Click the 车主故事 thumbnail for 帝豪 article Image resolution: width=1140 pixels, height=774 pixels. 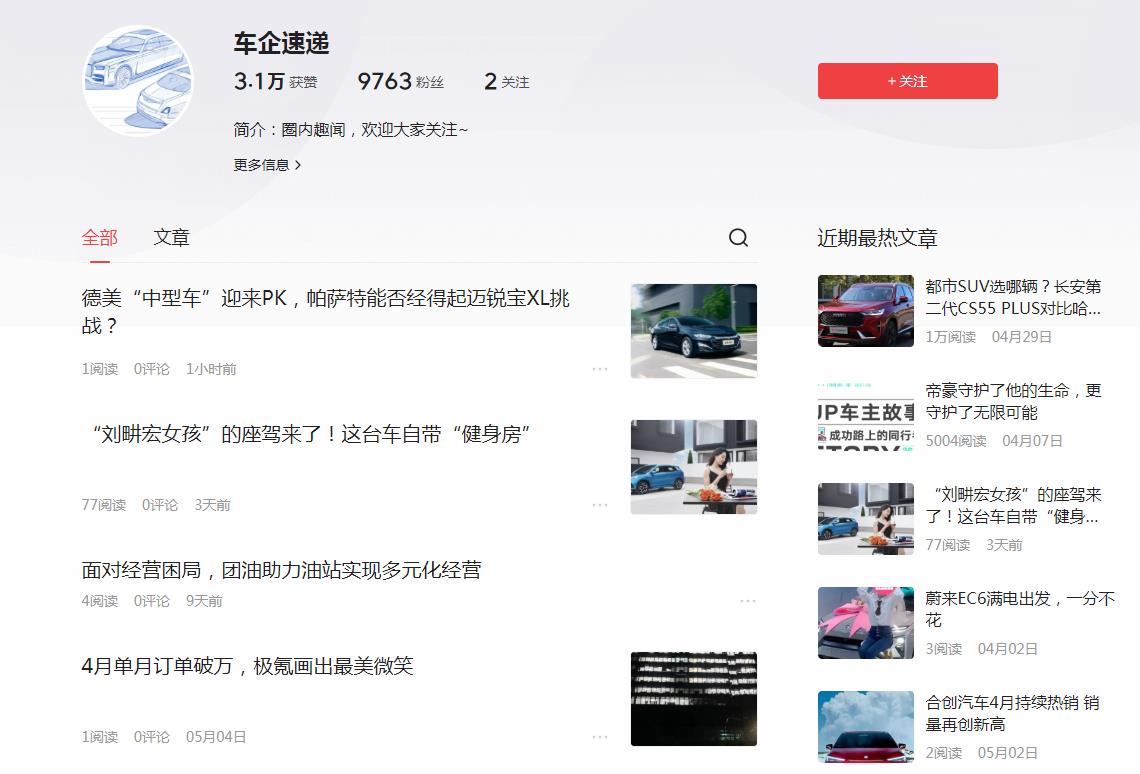click(x=865, y=414)
